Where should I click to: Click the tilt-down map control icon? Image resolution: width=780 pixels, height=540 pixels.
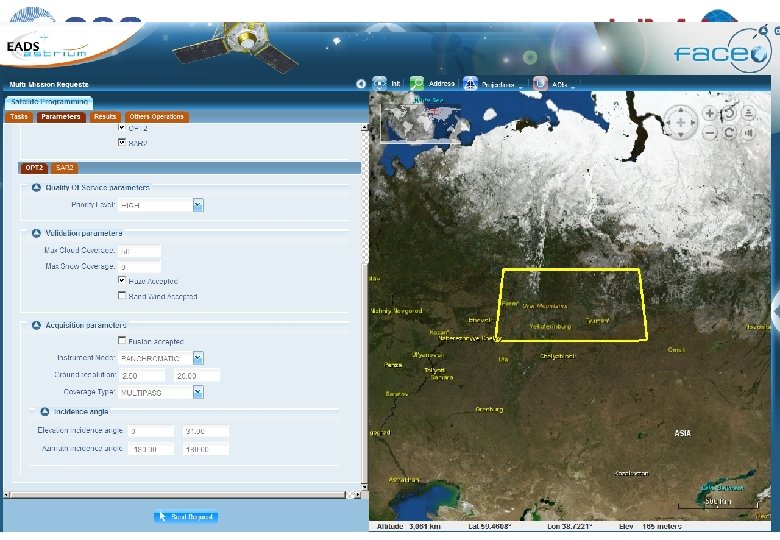point(748,133)
